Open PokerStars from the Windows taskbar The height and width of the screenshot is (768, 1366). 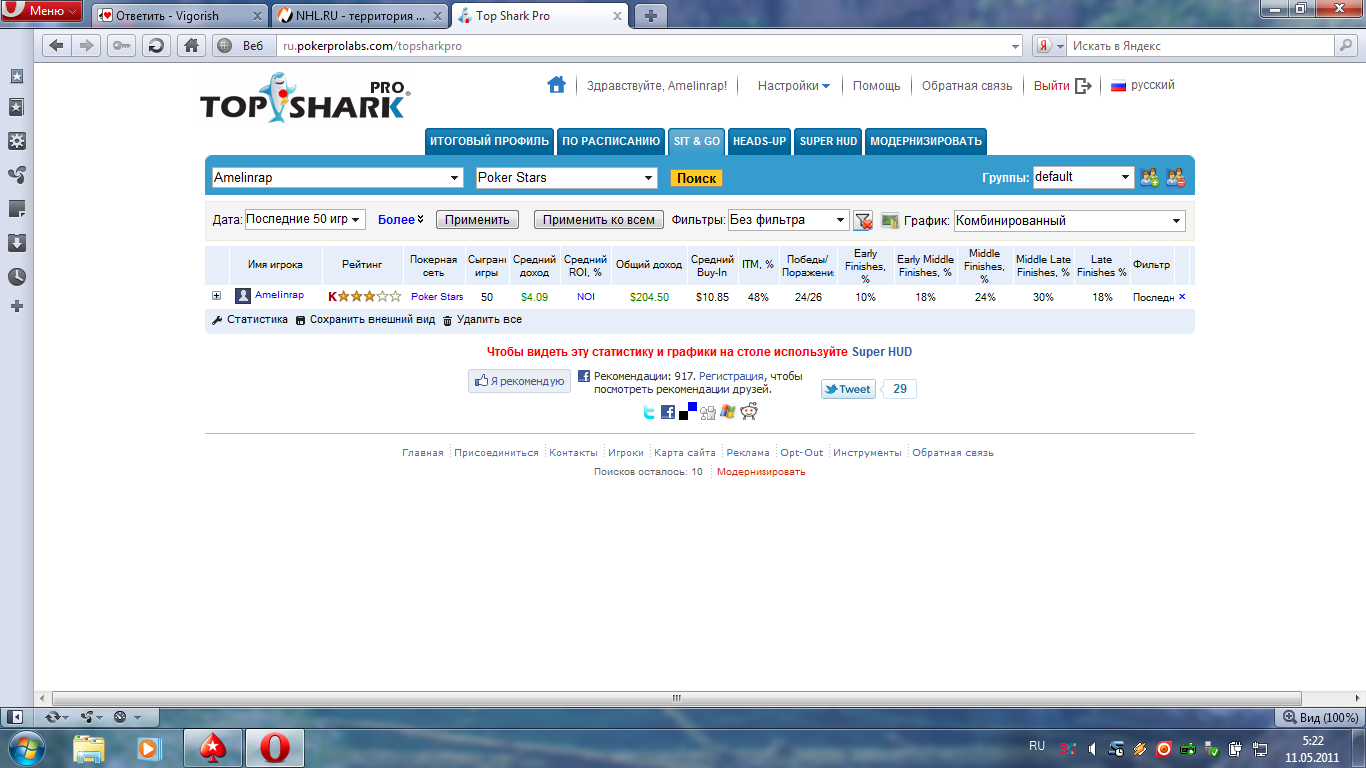pos(212,748)
